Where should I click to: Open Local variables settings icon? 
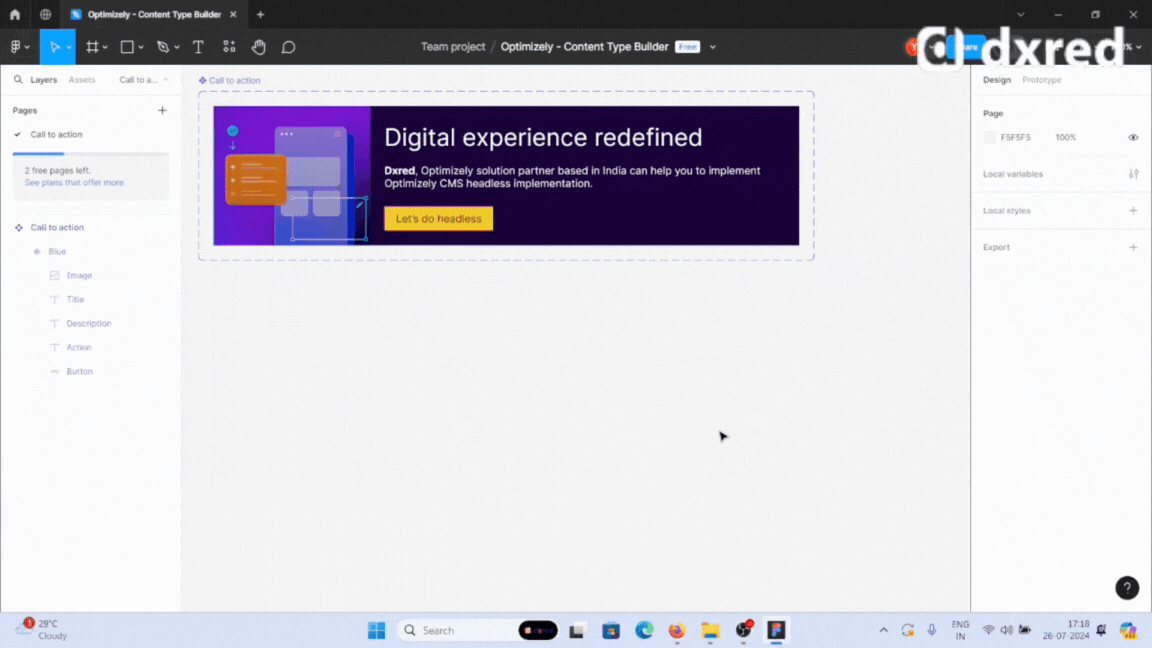pos(1133,174)
